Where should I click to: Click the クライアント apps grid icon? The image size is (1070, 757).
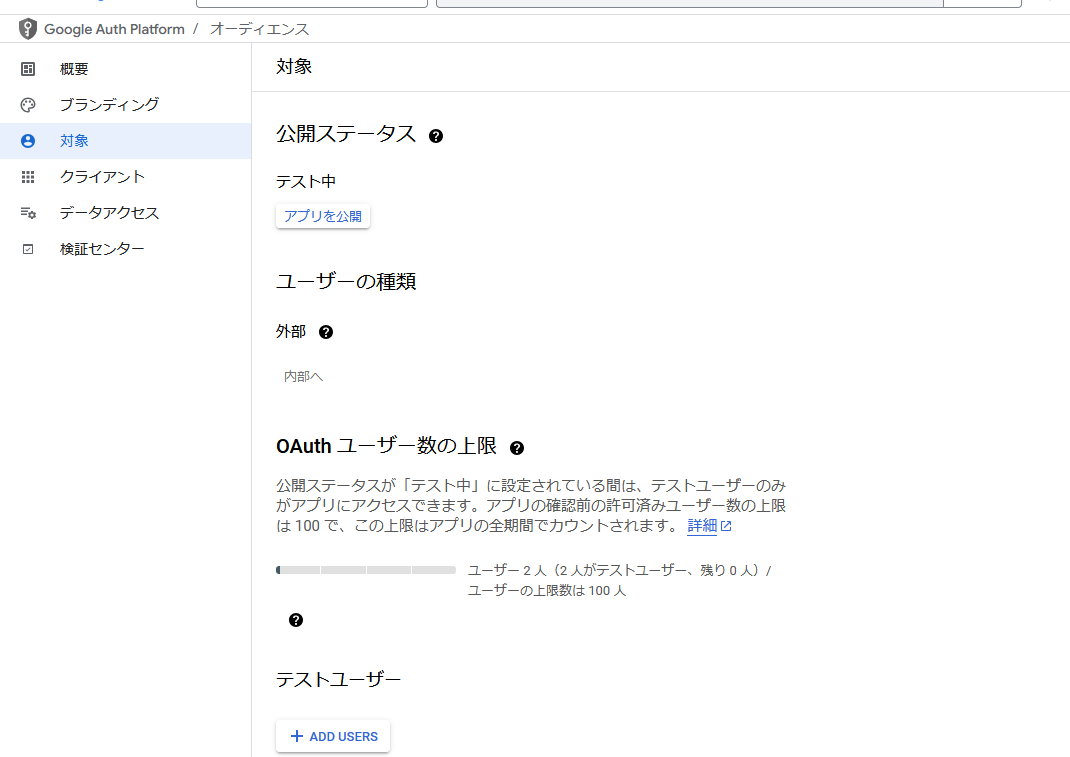tap(28, 177)
